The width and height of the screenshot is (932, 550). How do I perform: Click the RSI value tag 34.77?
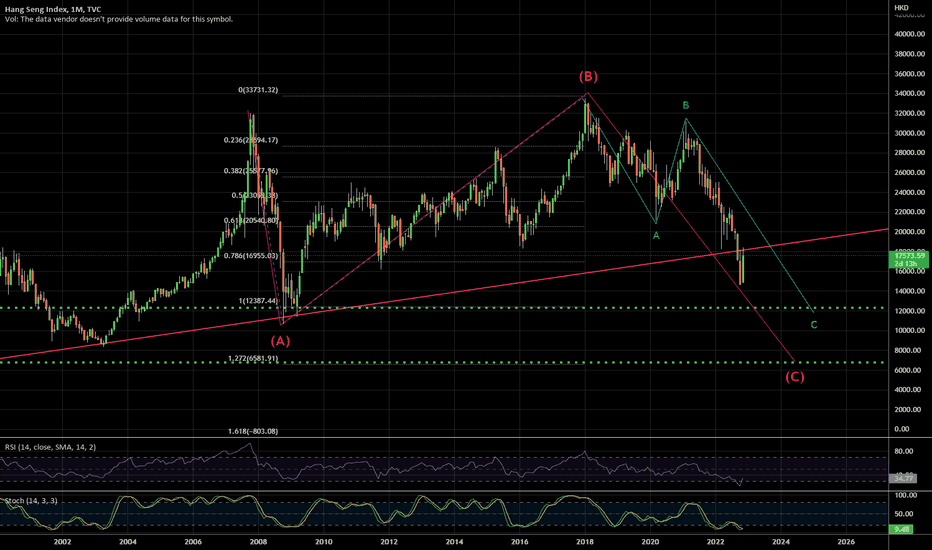point(903,478)
